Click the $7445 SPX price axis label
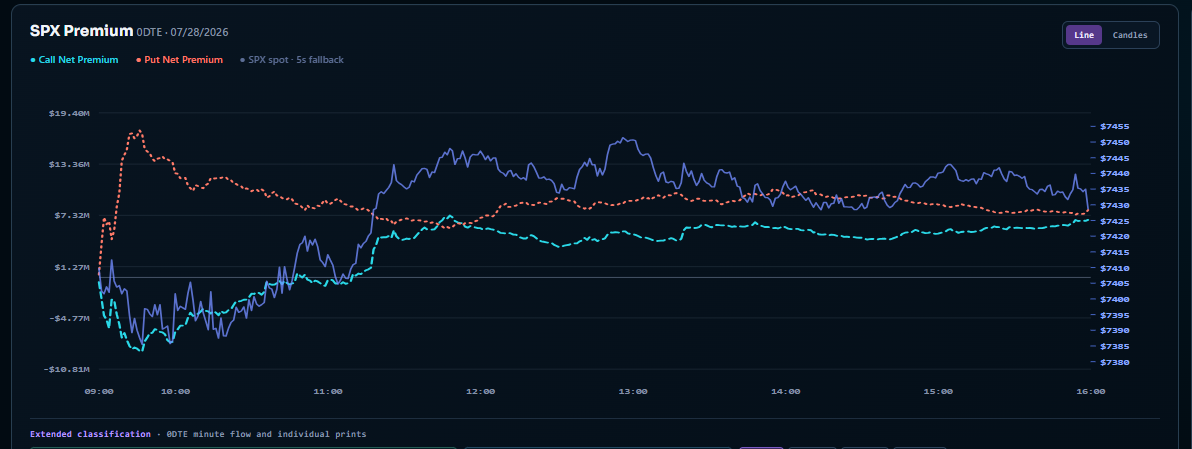 (x=1114, y=159)
